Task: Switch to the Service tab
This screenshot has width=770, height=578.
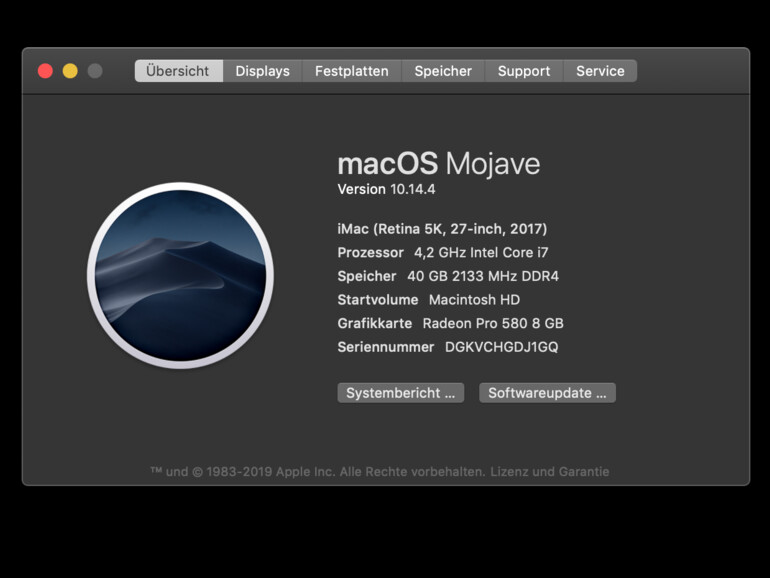Action: (x=600, y=71)
